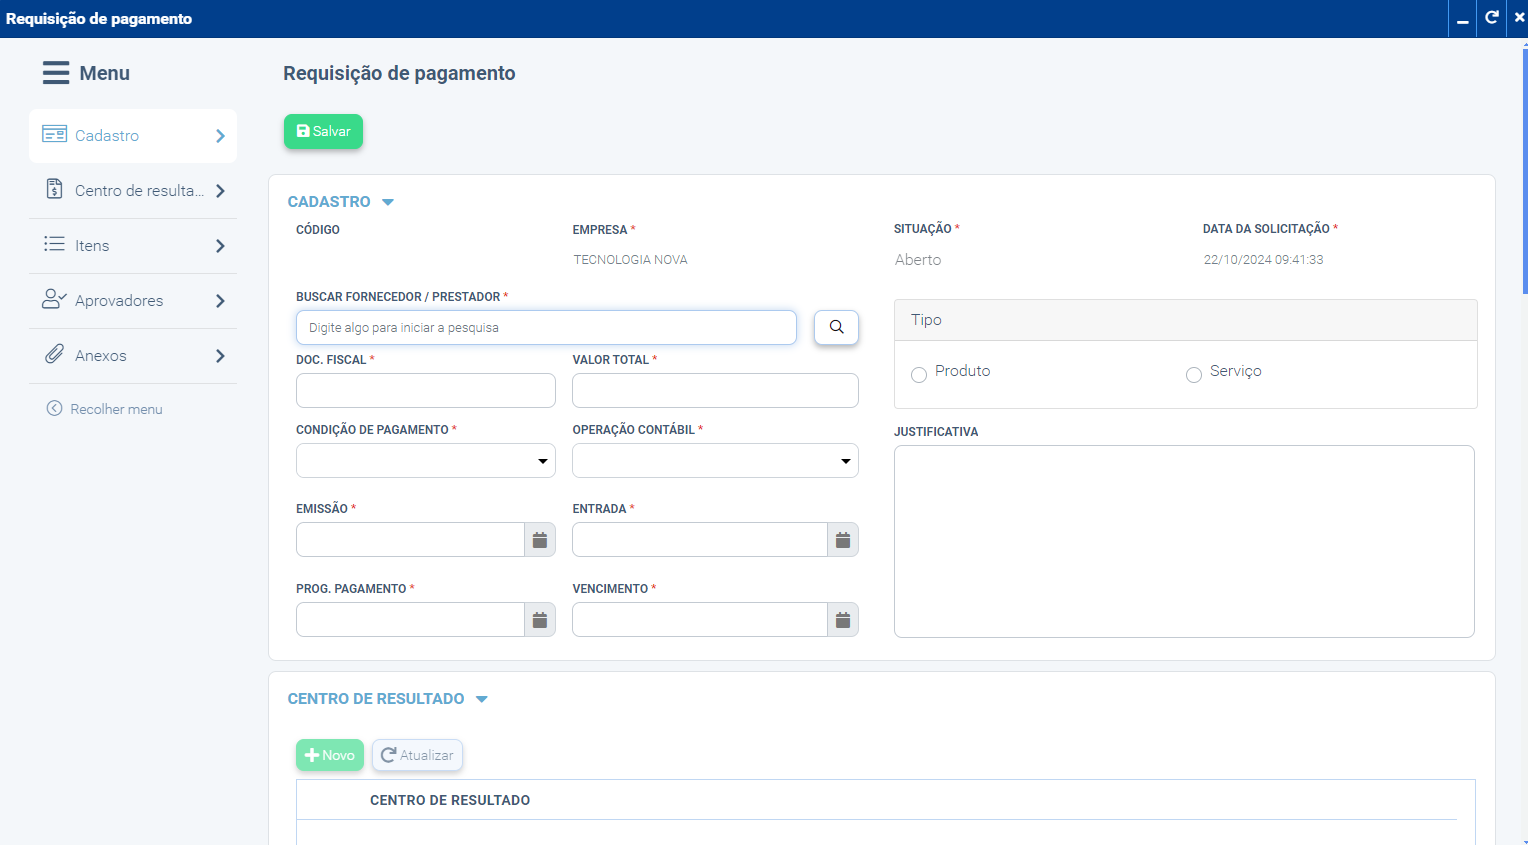Click the TECNOLOGIA NOVA company value
The image size is (1528, 845).
(630, 260)
